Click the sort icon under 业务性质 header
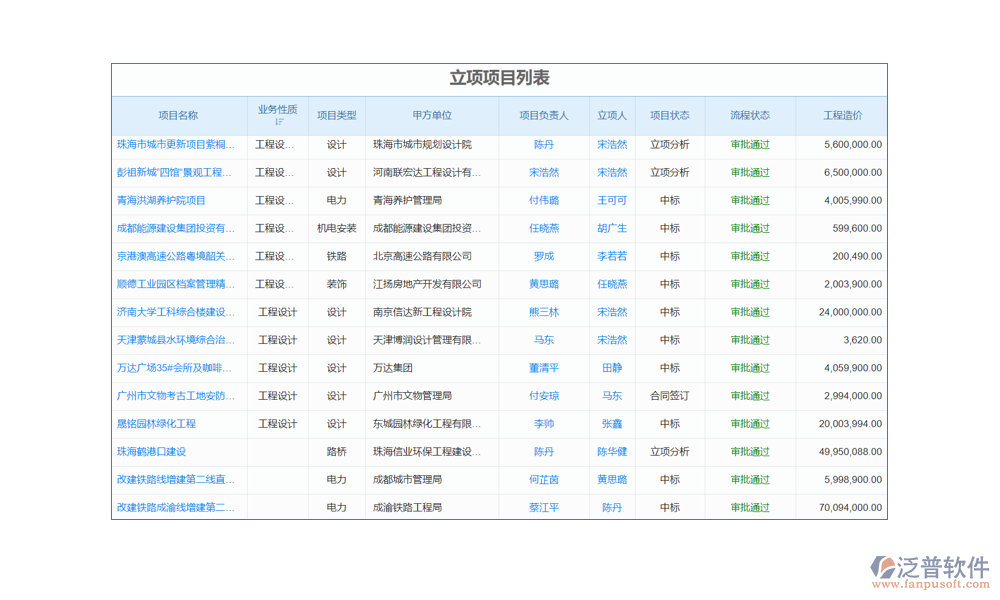This screenshot has width=1000, height=600. [278, 122]
